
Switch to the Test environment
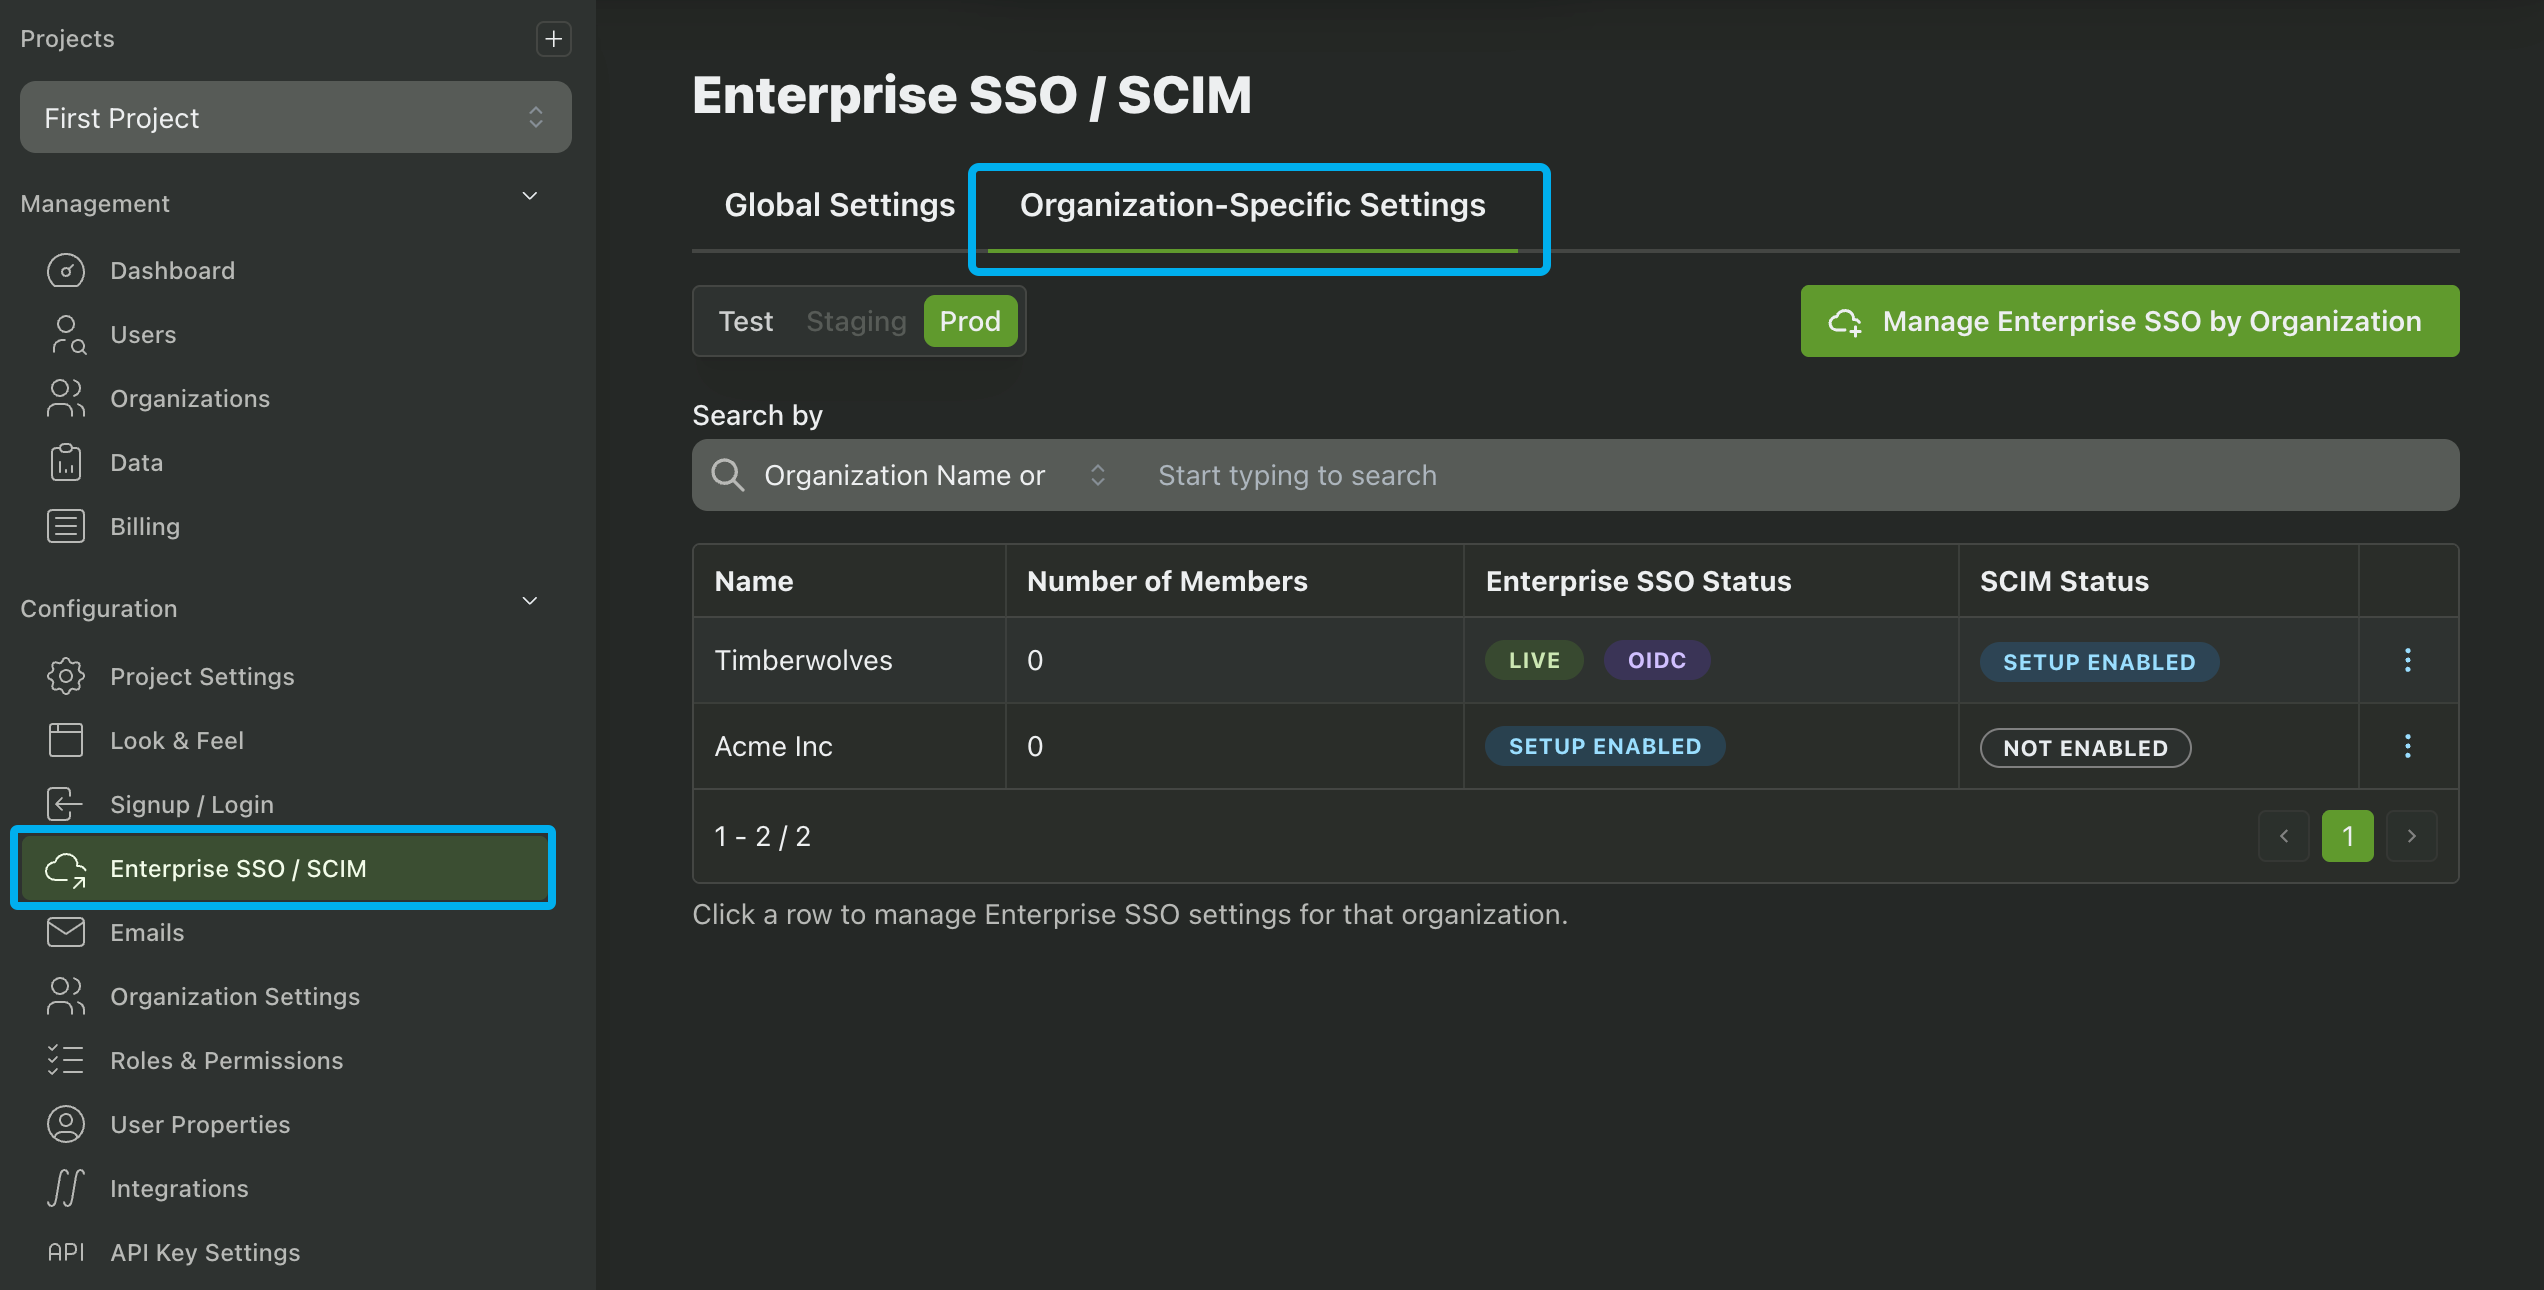coord(745,321)
